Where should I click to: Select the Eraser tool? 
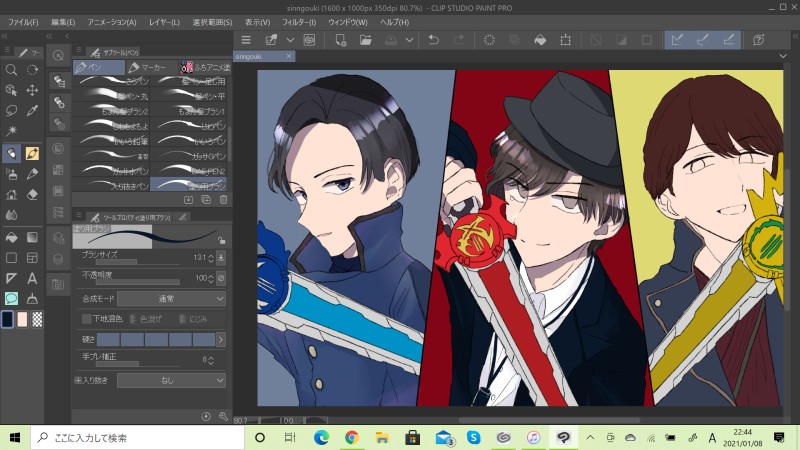(x=32, y=194)
